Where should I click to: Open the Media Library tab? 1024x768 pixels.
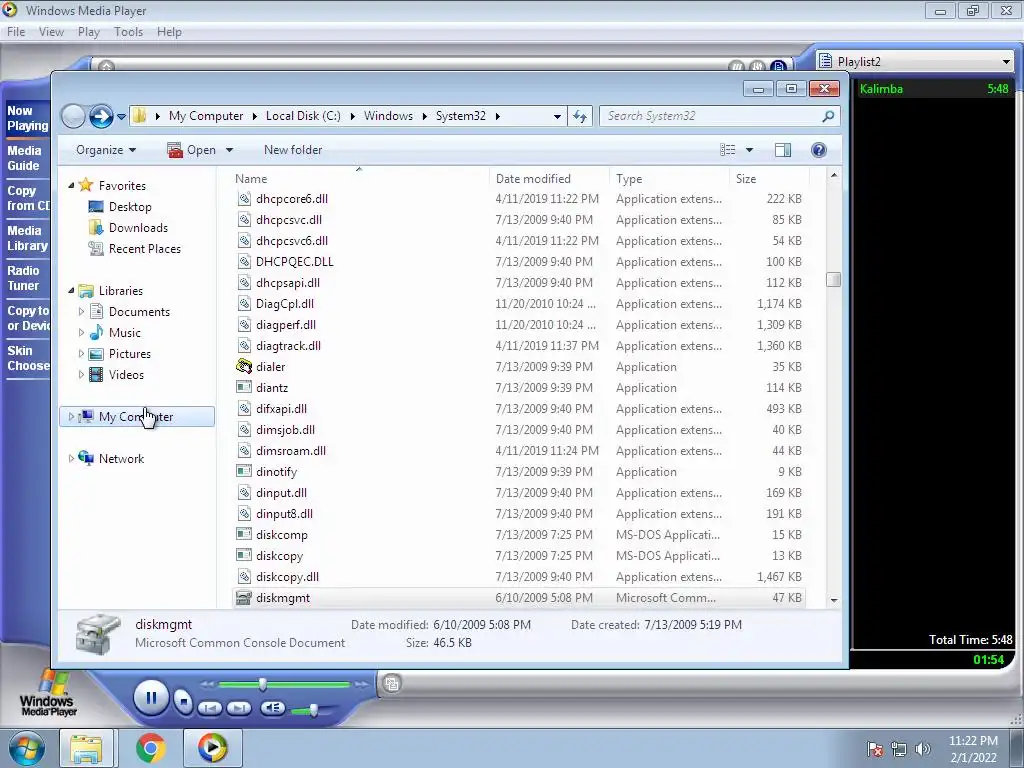[x=26, y=238]
